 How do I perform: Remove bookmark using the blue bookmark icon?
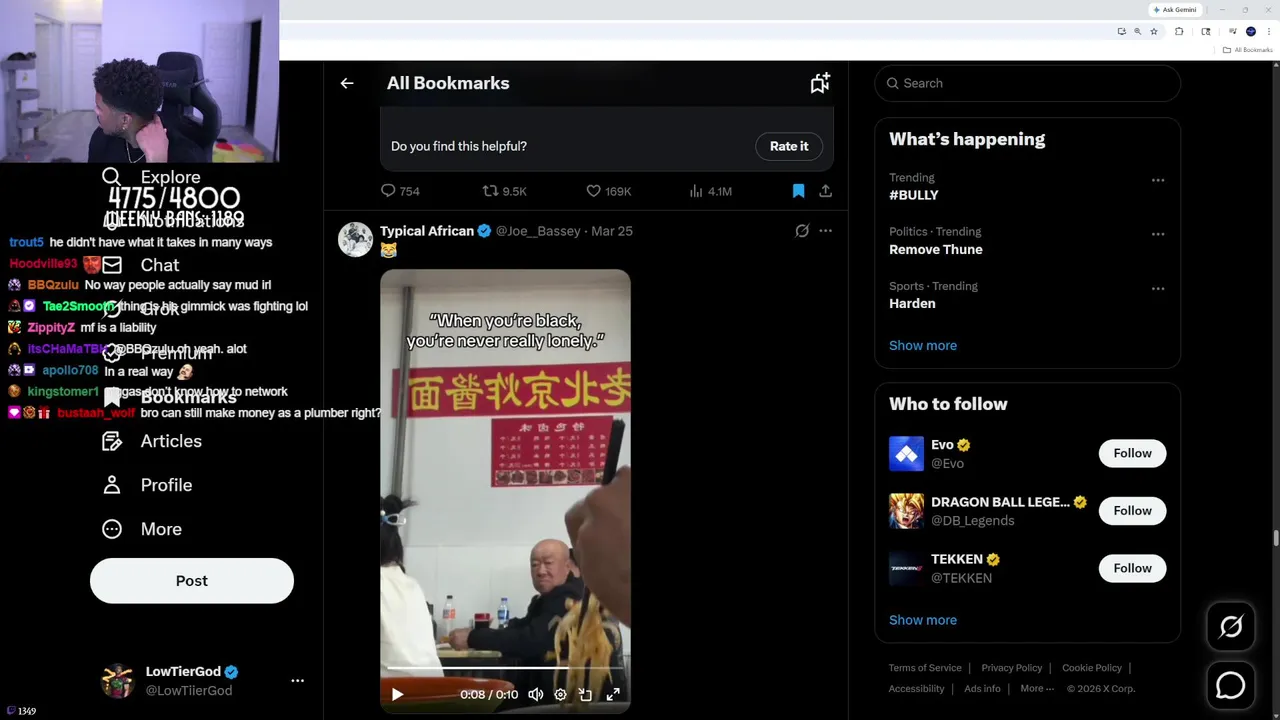[x=798, y=191]
